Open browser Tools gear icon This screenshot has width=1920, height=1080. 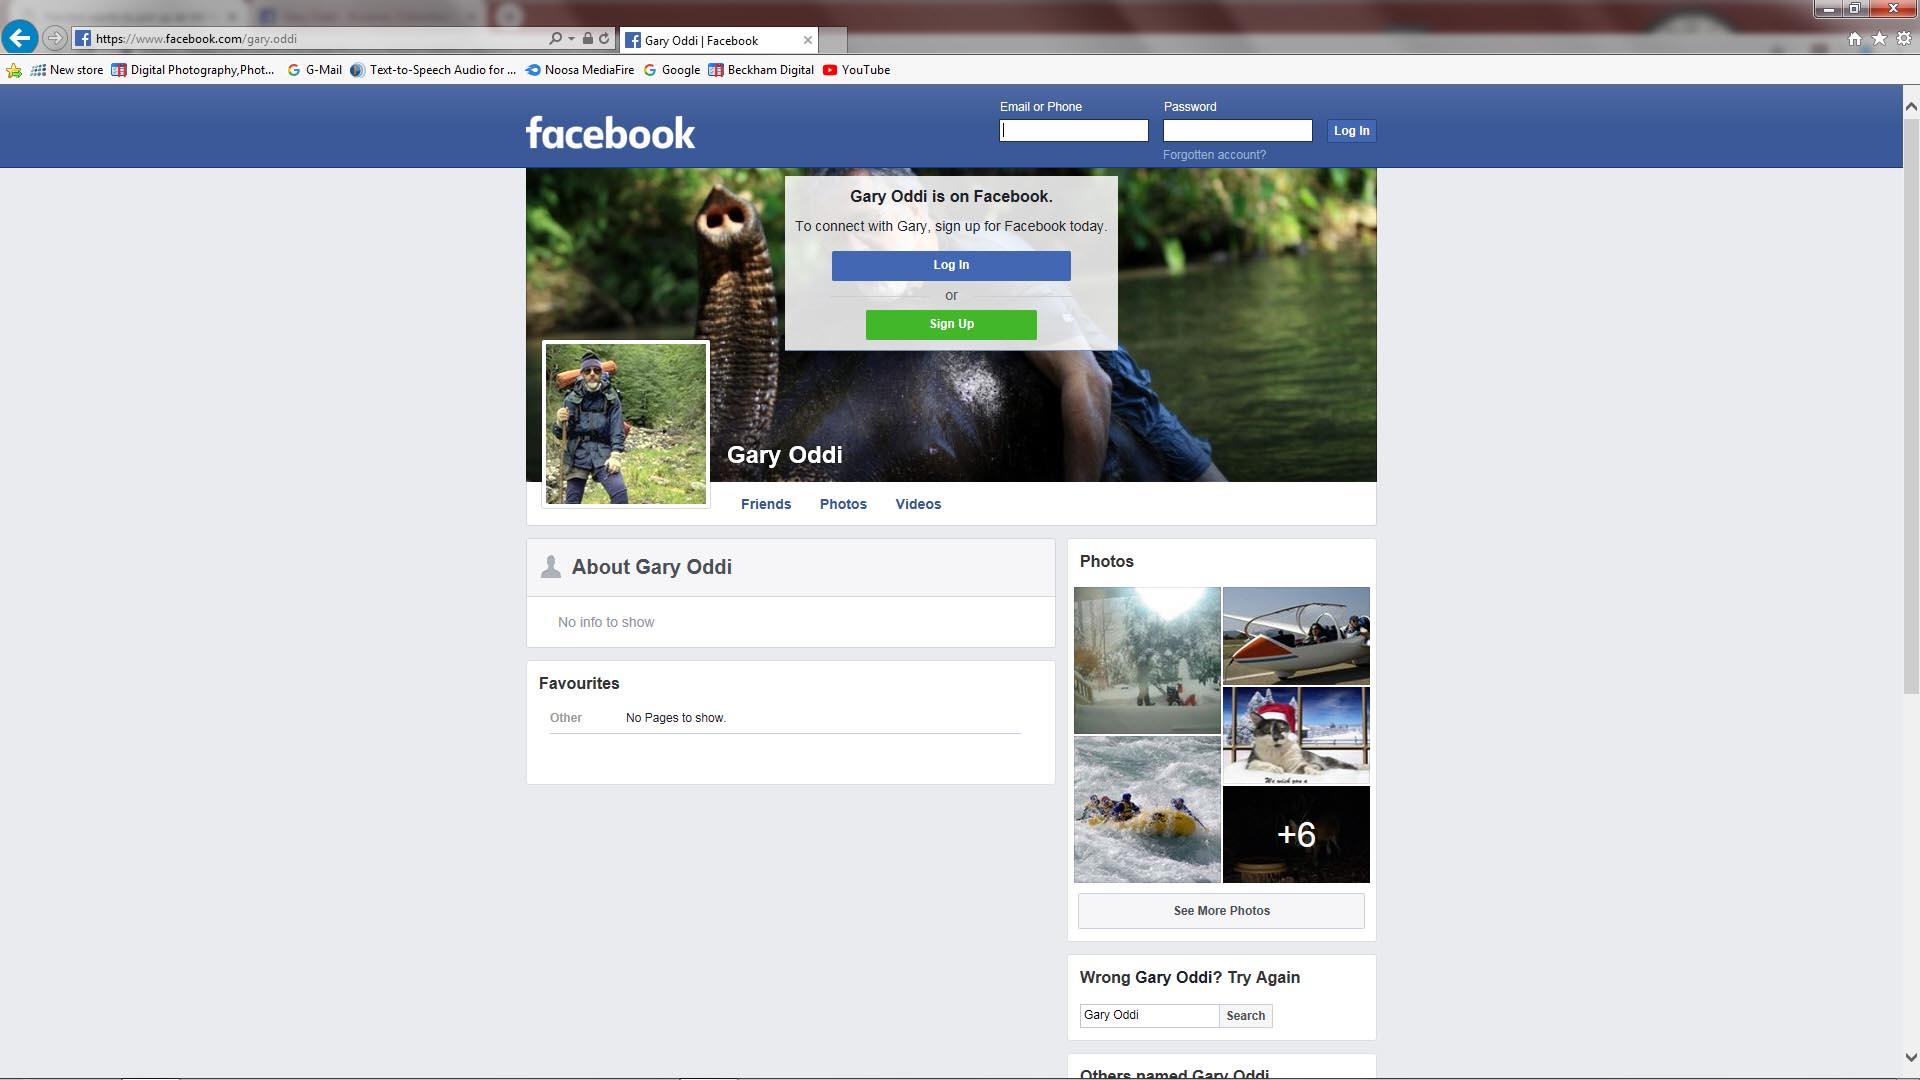(x=1904, y=38)
